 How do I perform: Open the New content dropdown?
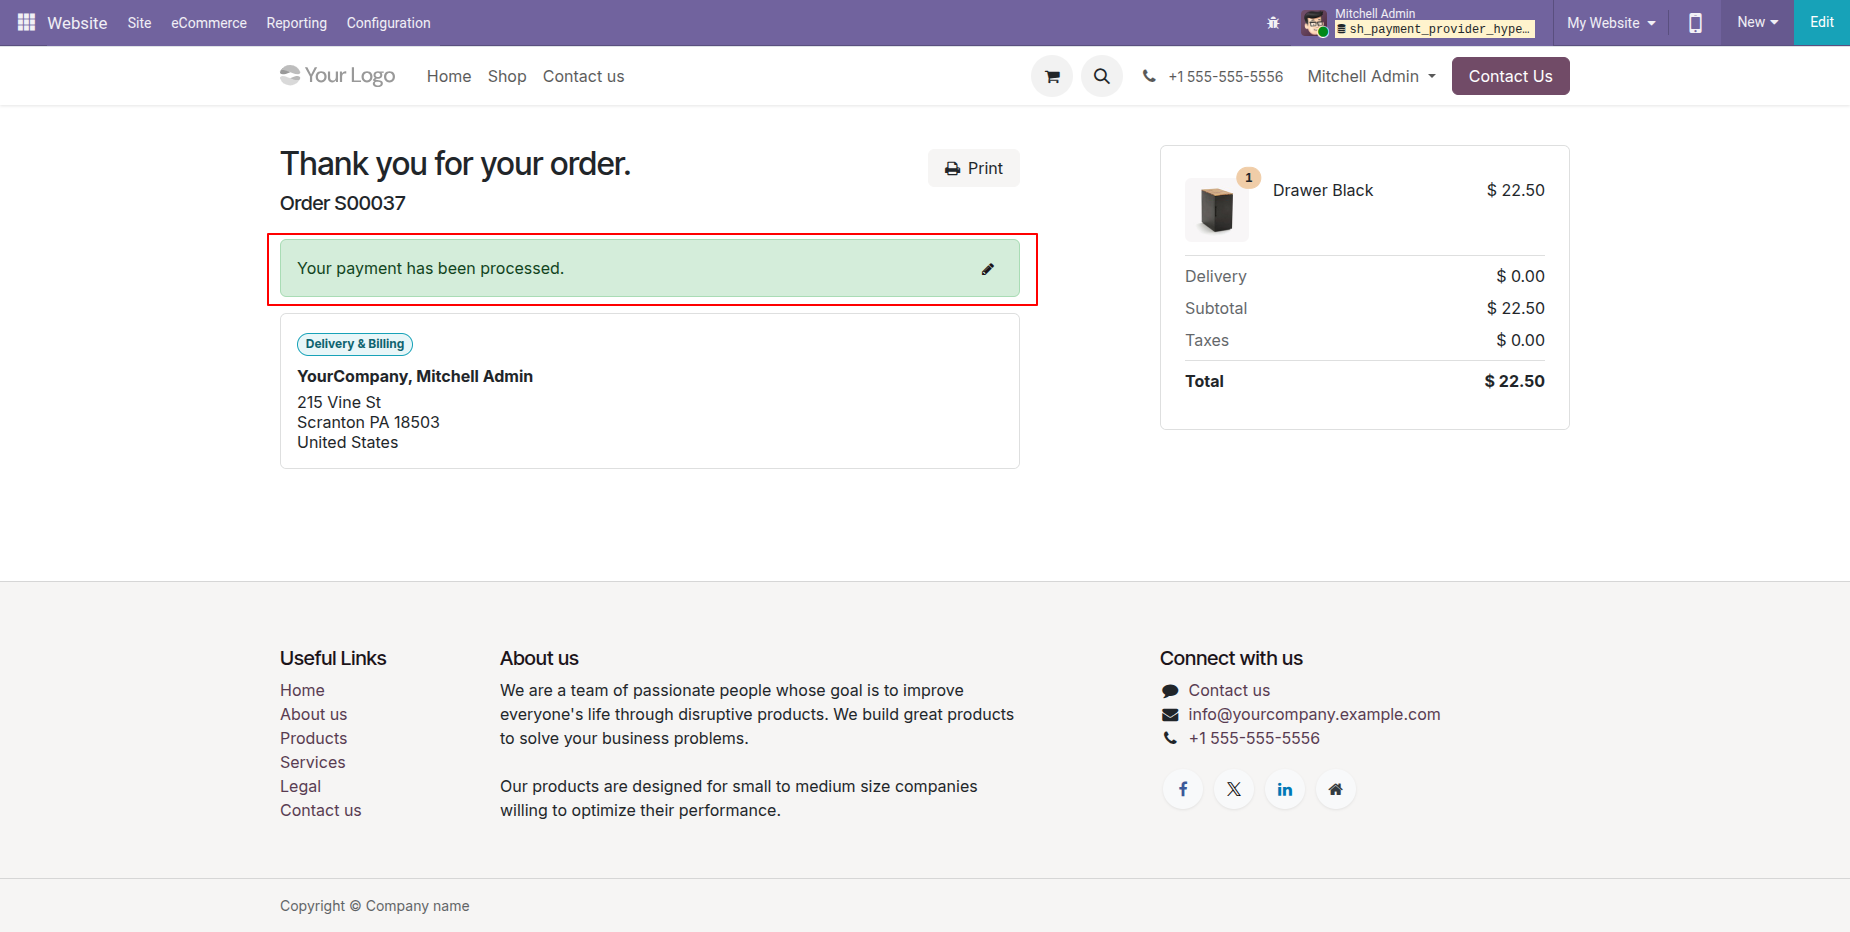pyautogui.click(x=1757, y=22)
